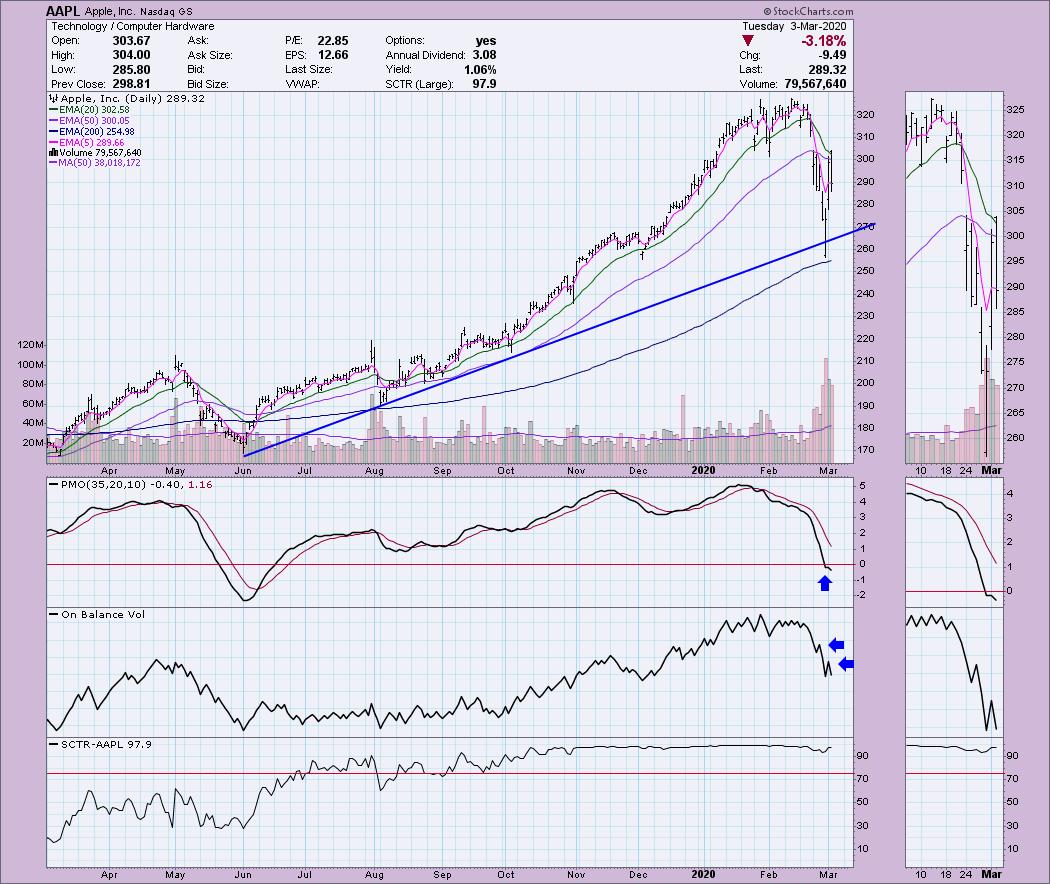Select the 'Apple, Inc.' company name in the title
Viewport: 1050px width, 884px height.
pos(110,11)
